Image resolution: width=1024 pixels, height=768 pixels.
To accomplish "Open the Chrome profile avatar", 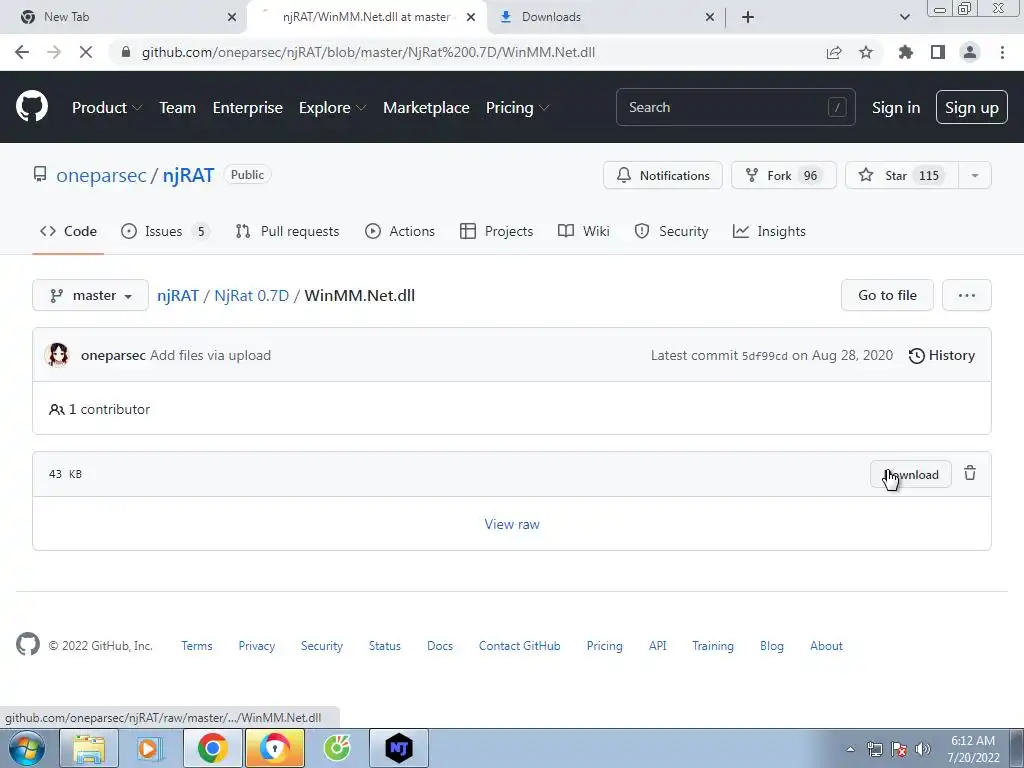I will pyautogui.click(x=970, y=52).
